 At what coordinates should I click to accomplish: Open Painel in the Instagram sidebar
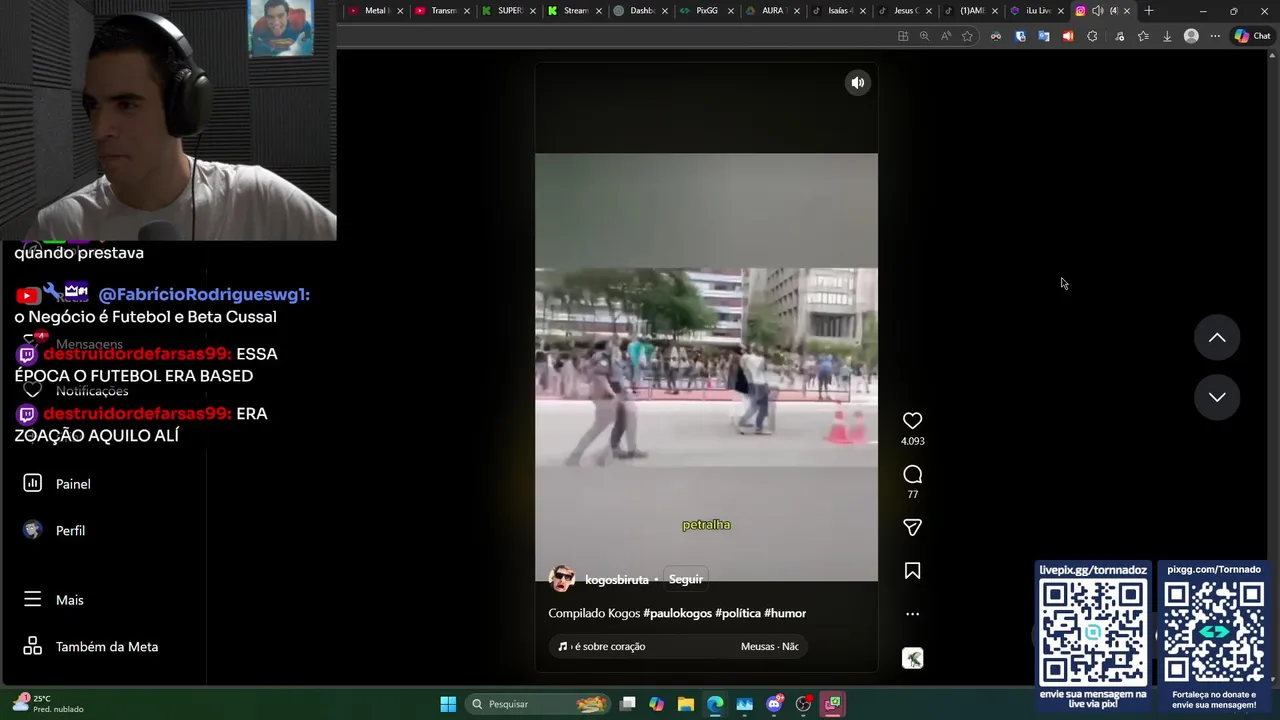[58, 484]
